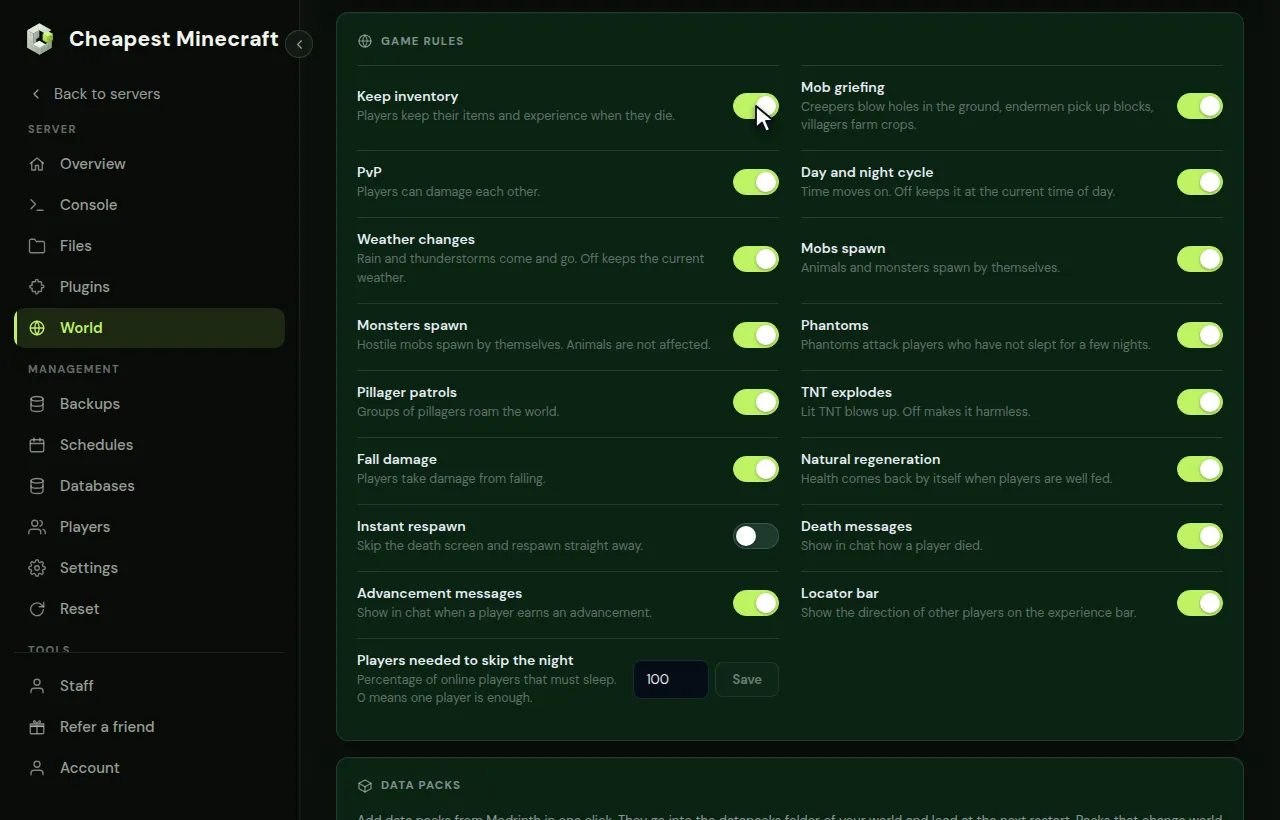Open the Account page
Viewport: 1280px width, 820px height.
pyautogui.click(x=149, y=768)
